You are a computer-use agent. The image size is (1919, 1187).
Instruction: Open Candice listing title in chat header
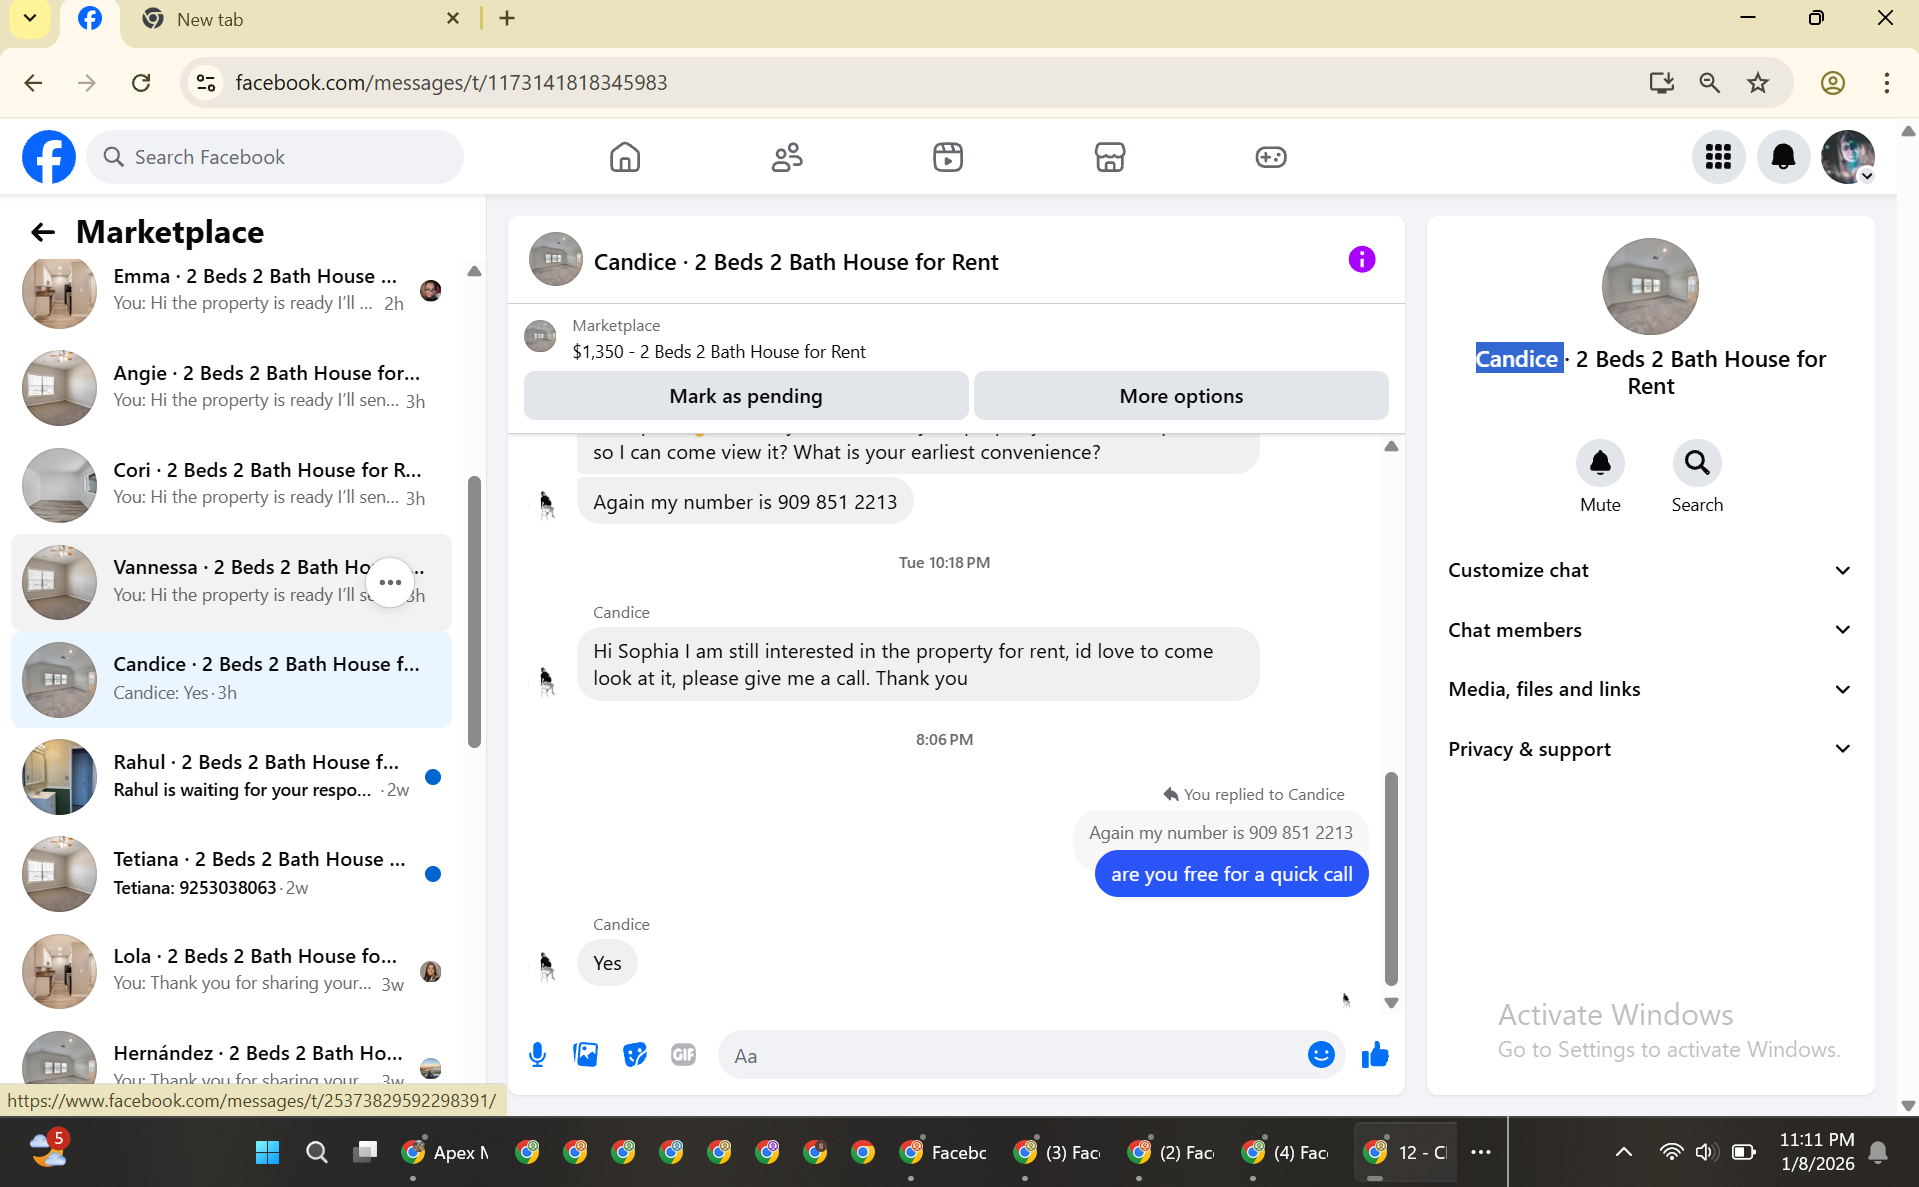point(796,262)
